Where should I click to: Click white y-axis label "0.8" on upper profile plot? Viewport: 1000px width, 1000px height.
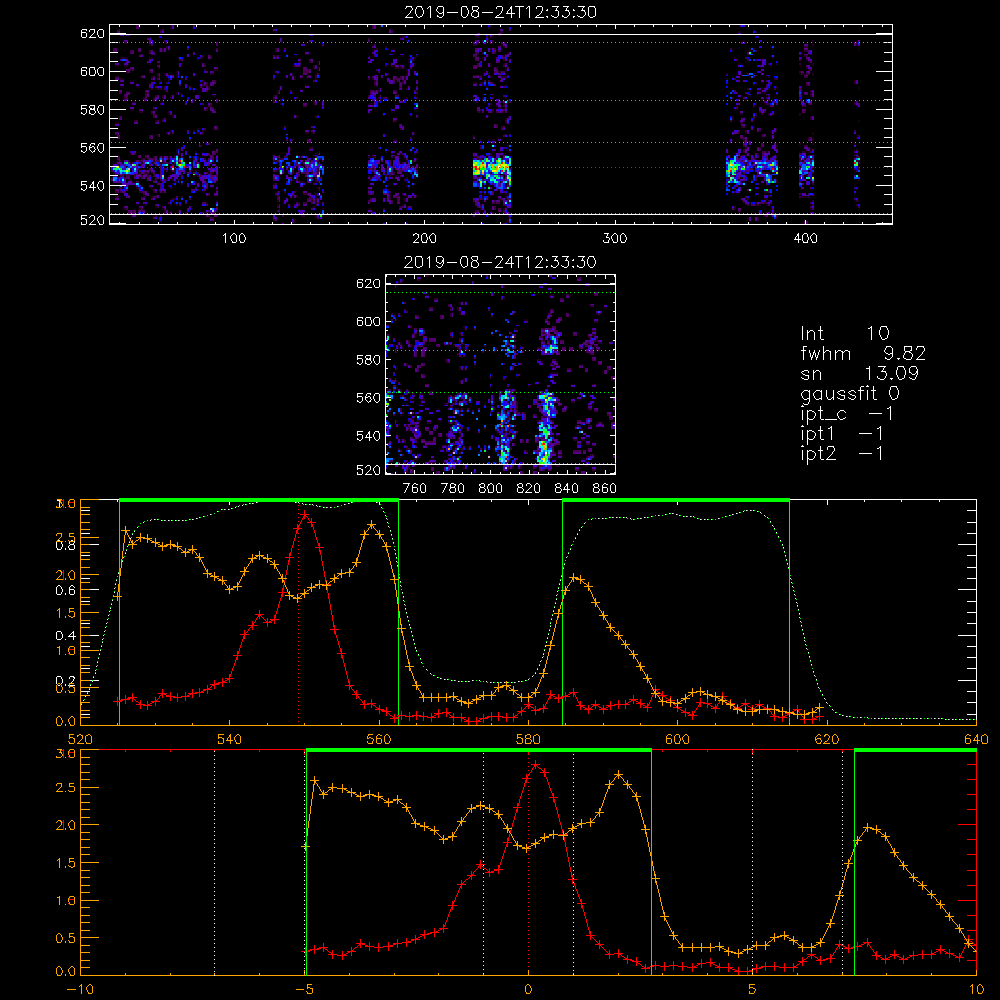pos(66,545)
